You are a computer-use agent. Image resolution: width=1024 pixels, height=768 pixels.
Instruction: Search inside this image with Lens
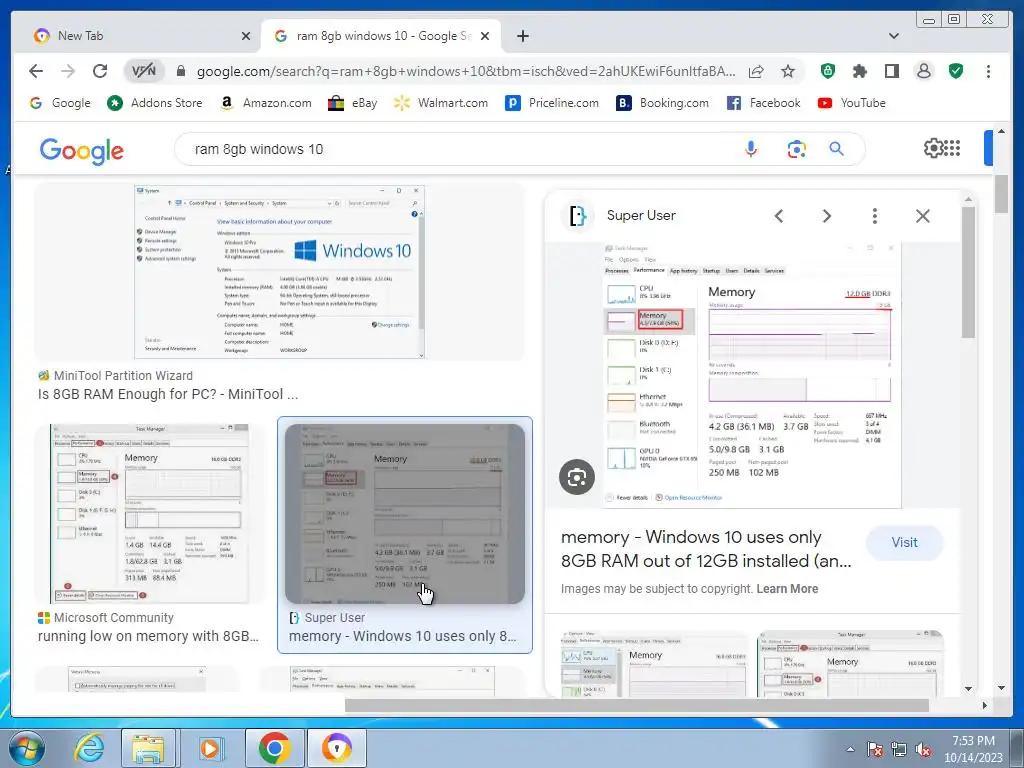pyautogui.click(x=577, y=477)
